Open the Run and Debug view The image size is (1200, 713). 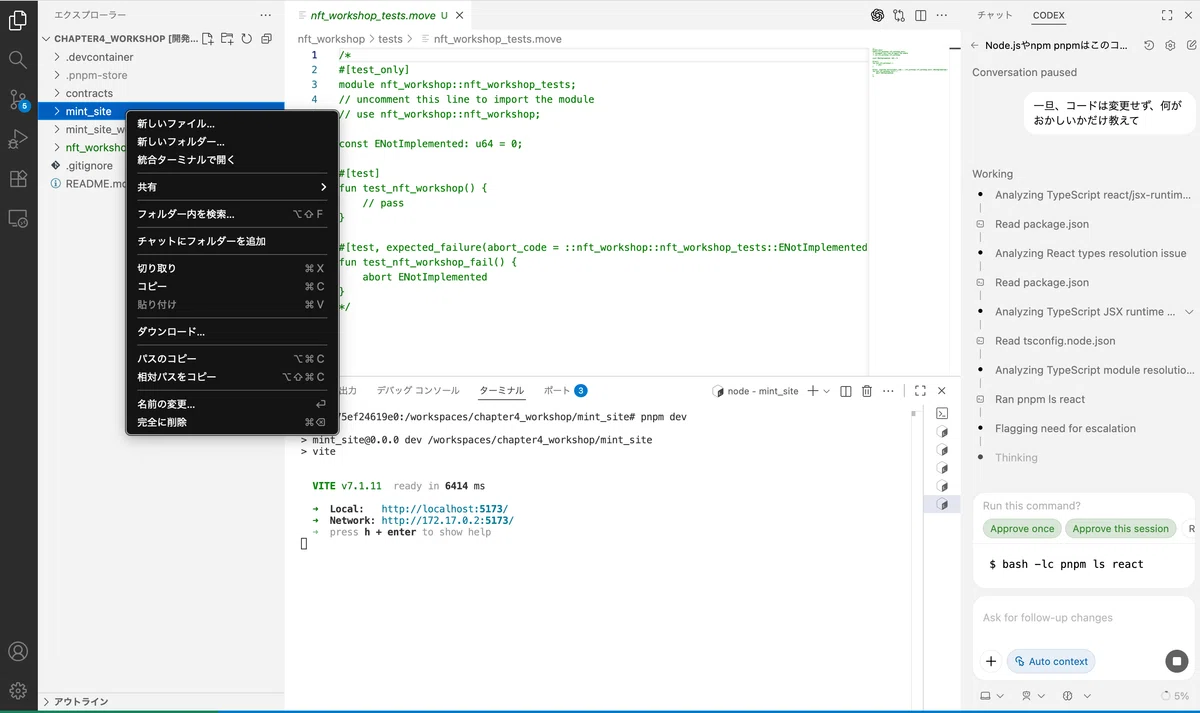click(x=18, y=139)
